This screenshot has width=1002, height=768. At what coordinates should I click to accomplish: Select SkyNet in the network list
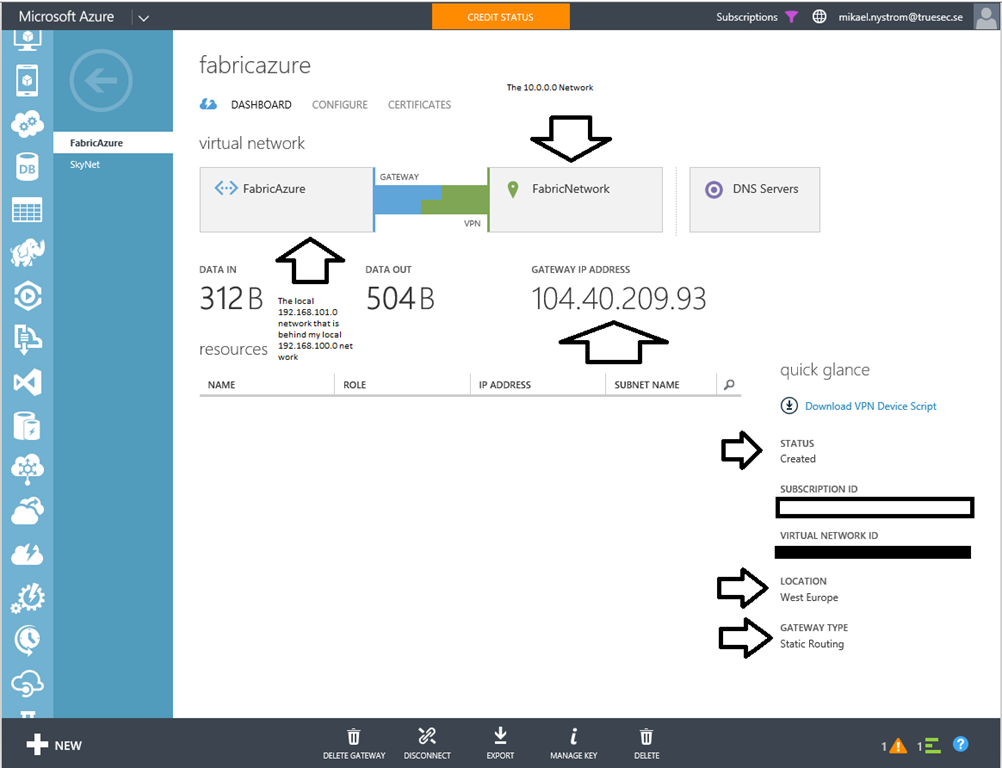click(x=85, y=164)
